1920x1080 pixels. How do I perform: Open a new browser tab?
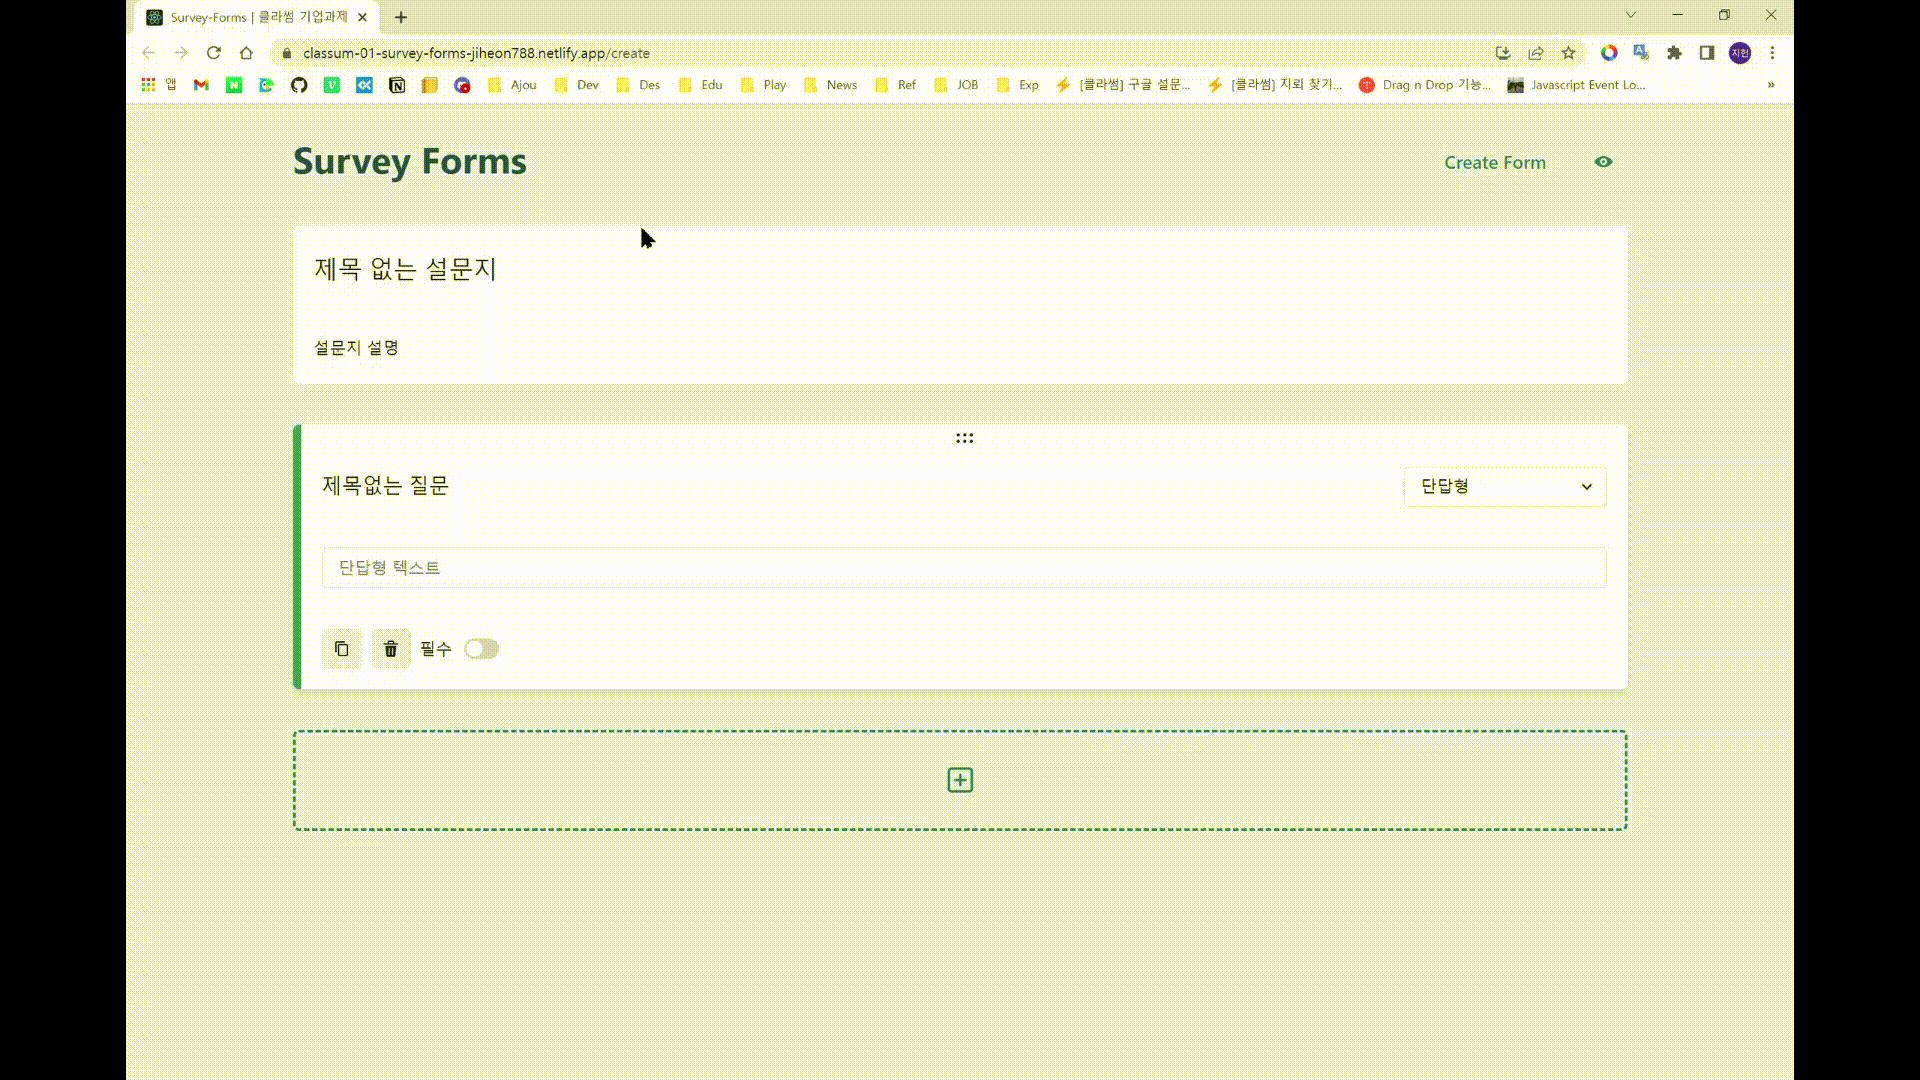401,17
